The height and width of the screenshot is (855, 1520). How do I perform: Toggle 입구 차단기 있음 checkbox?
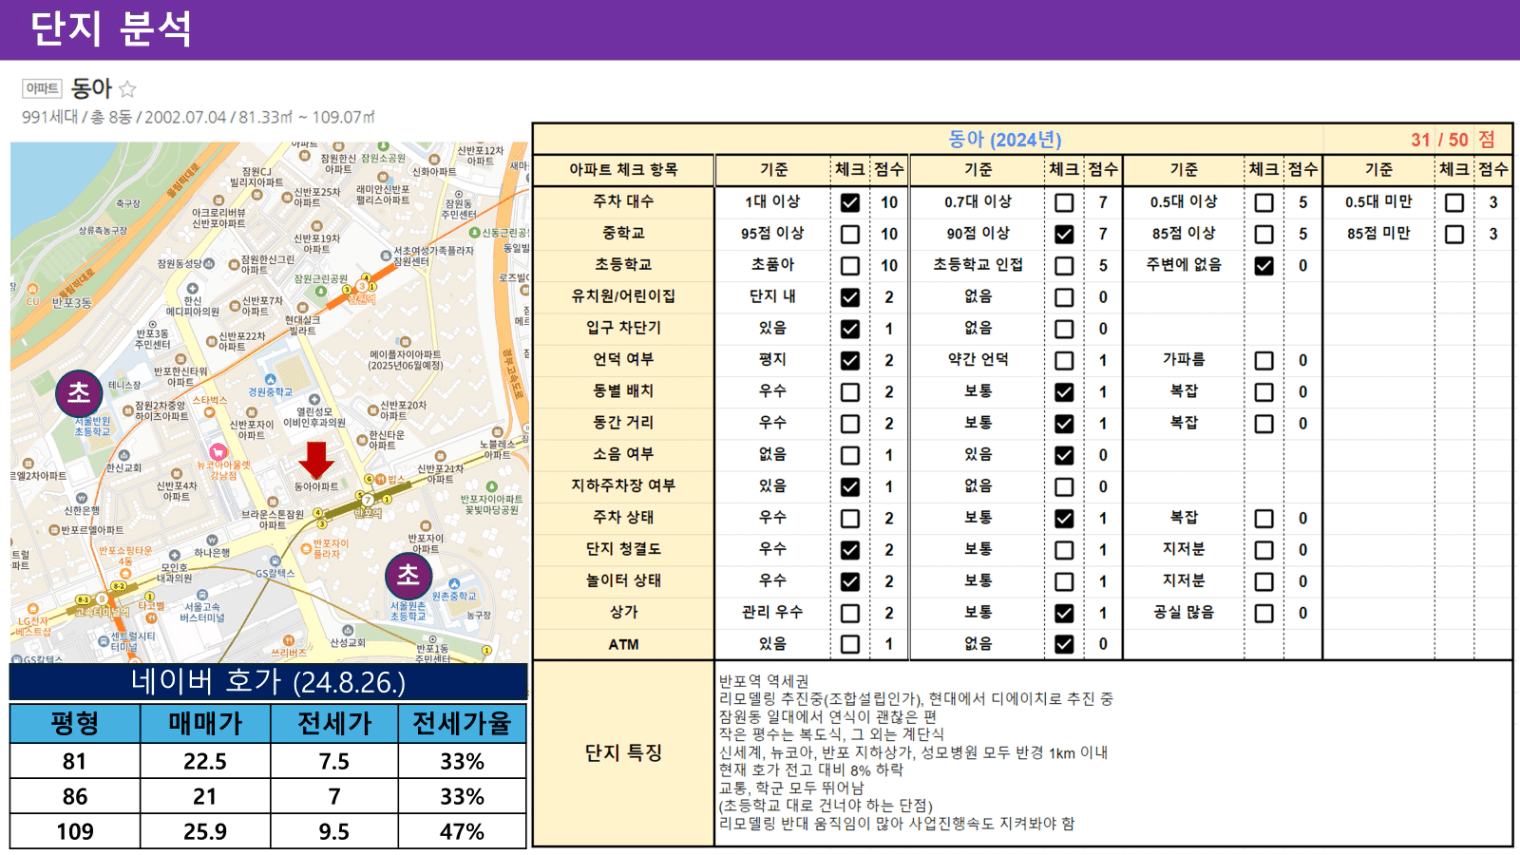pos(850,329)
